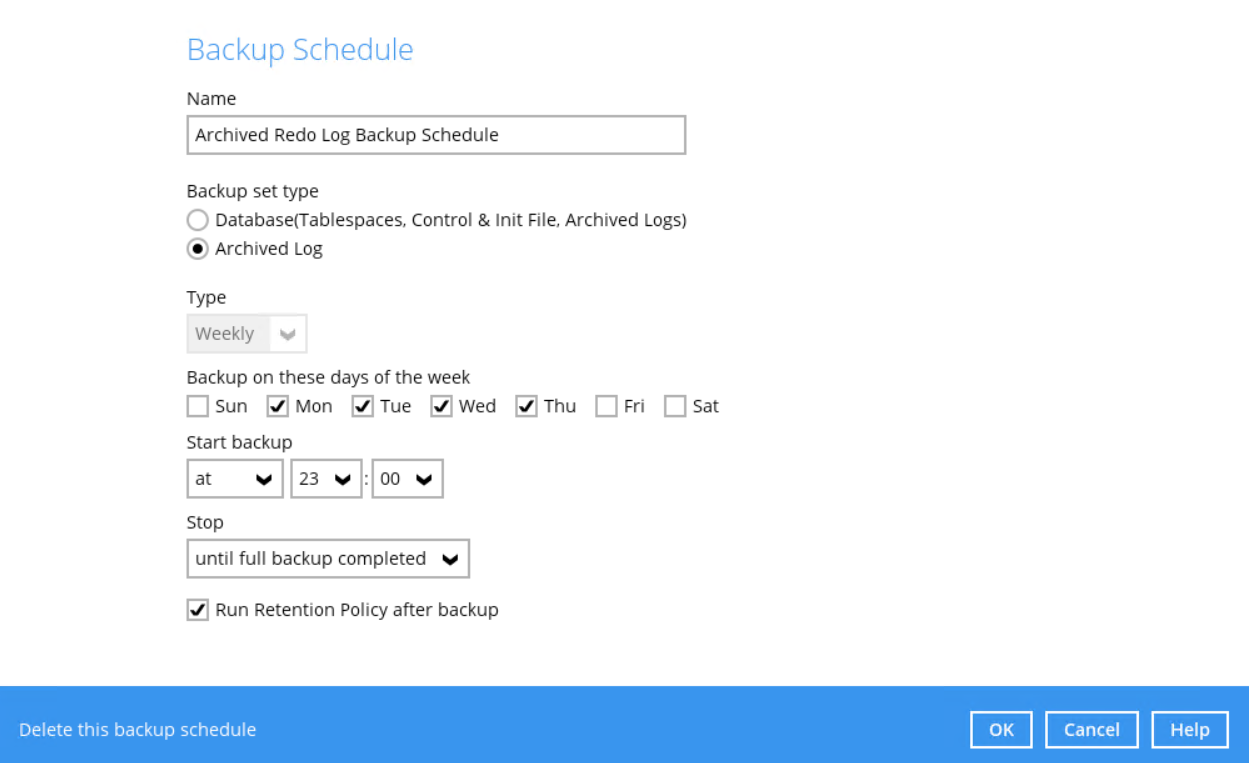
Task: Open the 'until full backup completed' dropdown
Action: [x=328, y=559]
